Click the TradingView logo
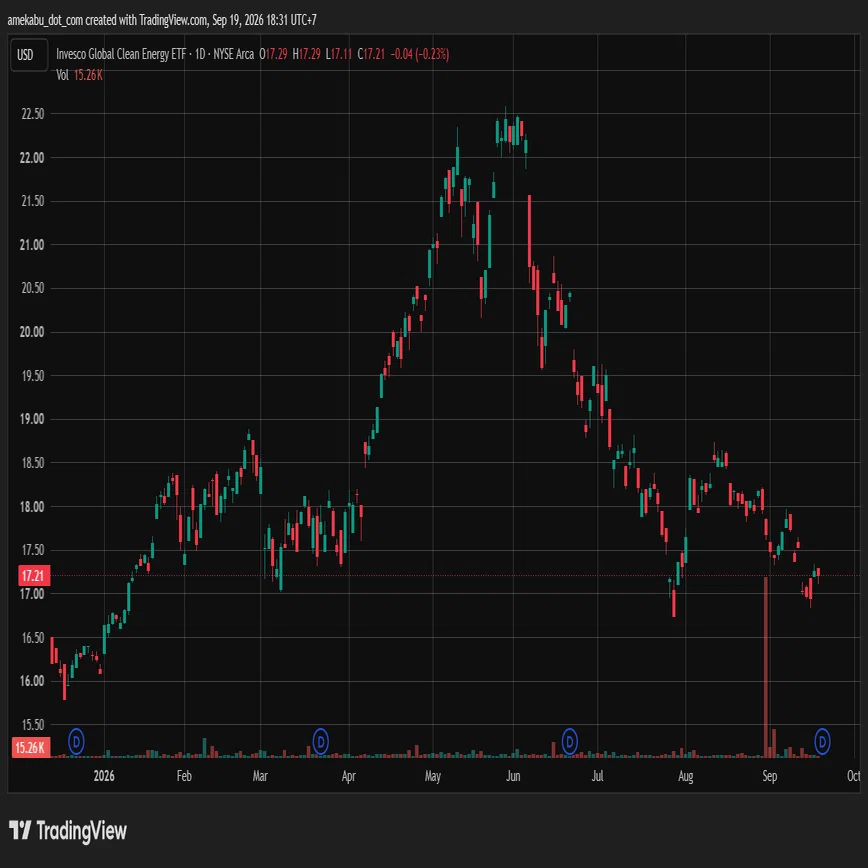Viewport: 868px width, 868px height. 68,831
